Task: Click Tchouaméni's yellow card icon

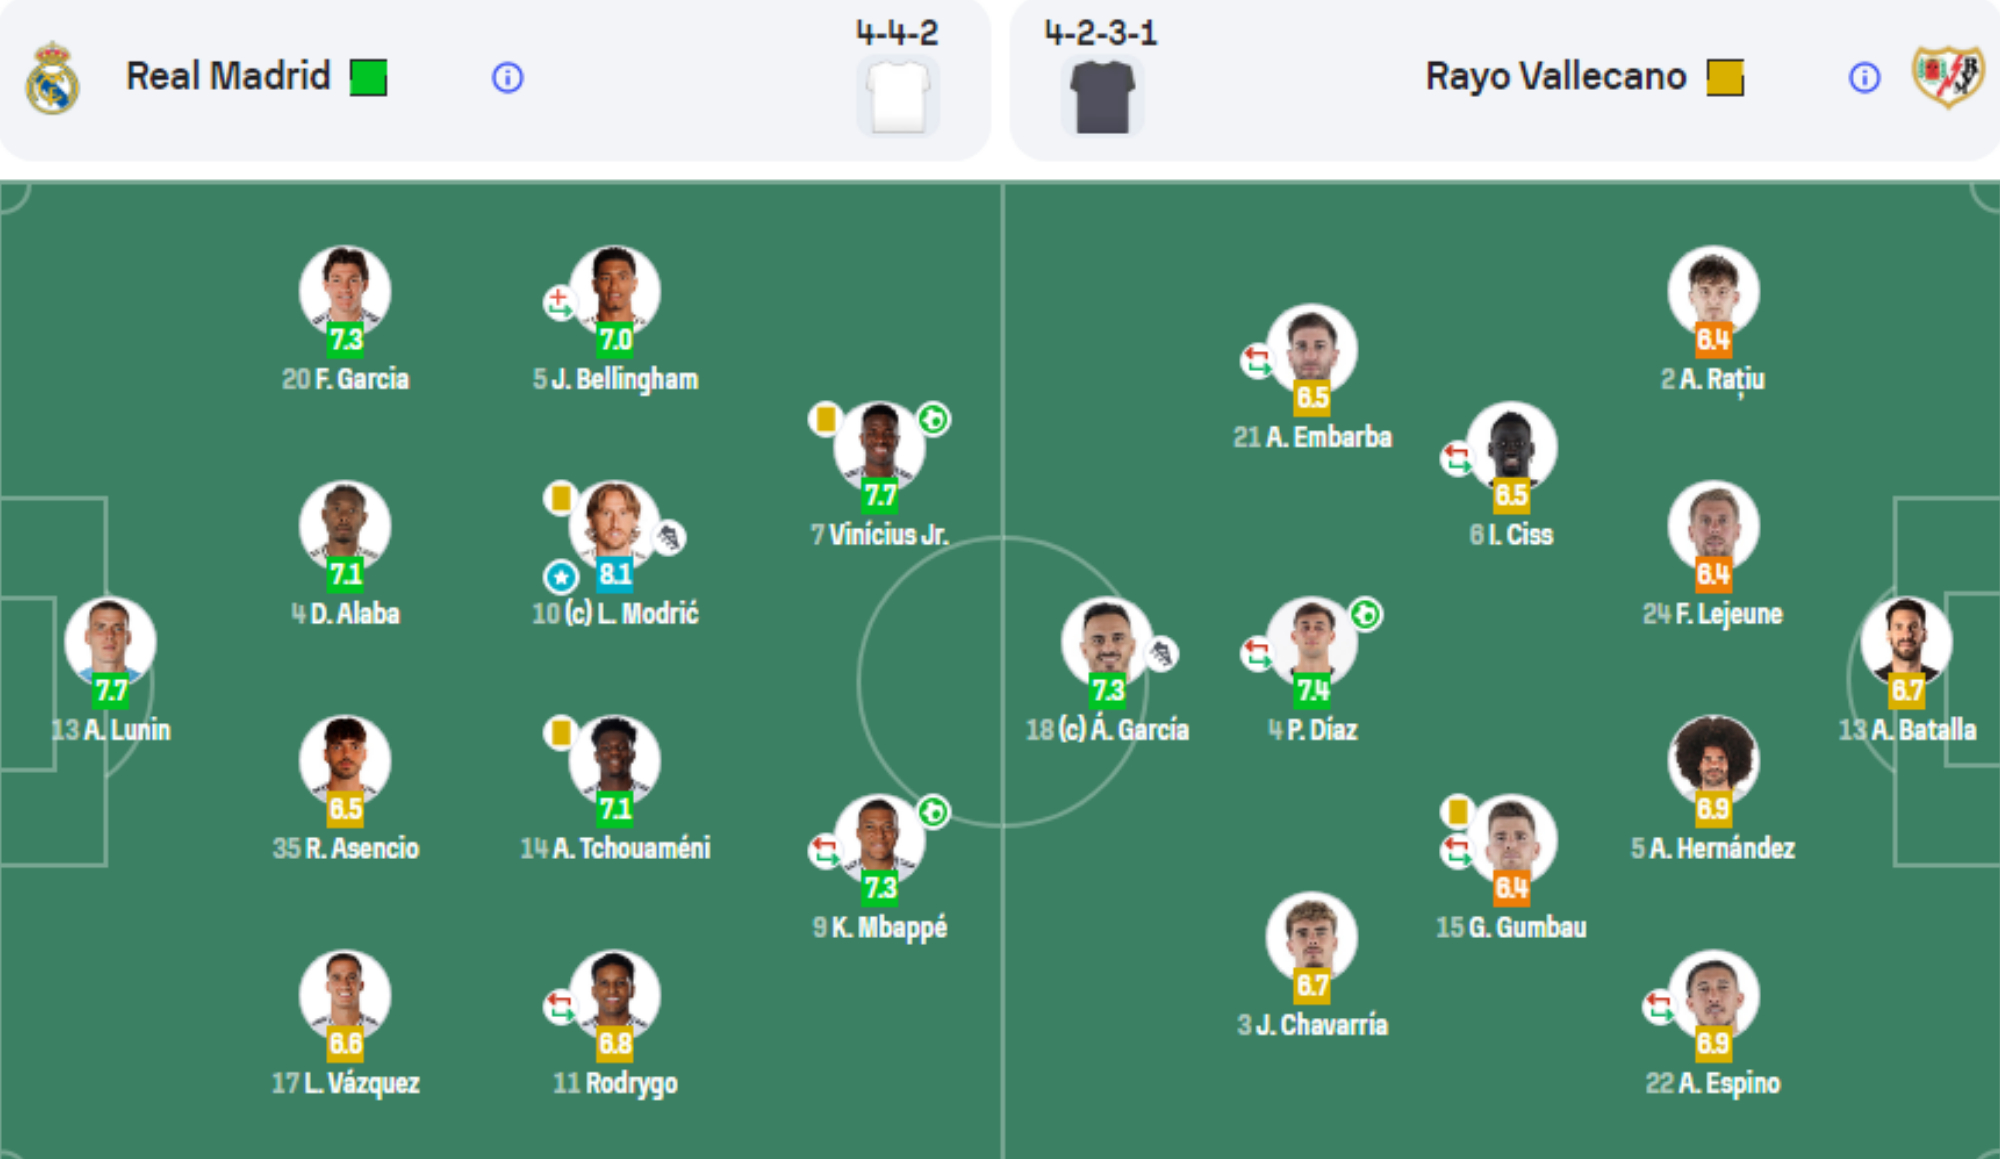Action: click(x=560, y=733)
